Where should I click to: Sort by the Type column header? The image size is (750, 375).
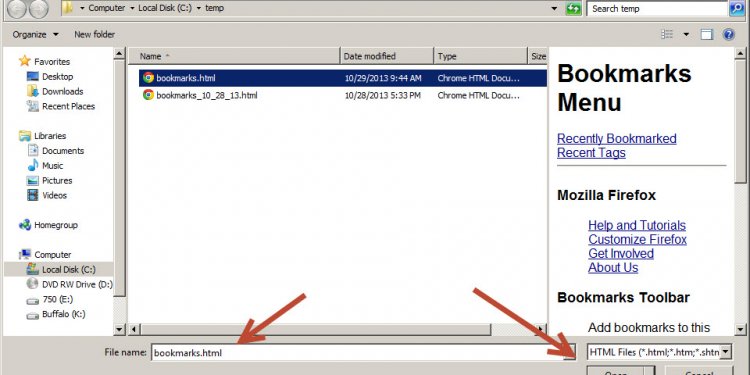click(x=480, y=56)
